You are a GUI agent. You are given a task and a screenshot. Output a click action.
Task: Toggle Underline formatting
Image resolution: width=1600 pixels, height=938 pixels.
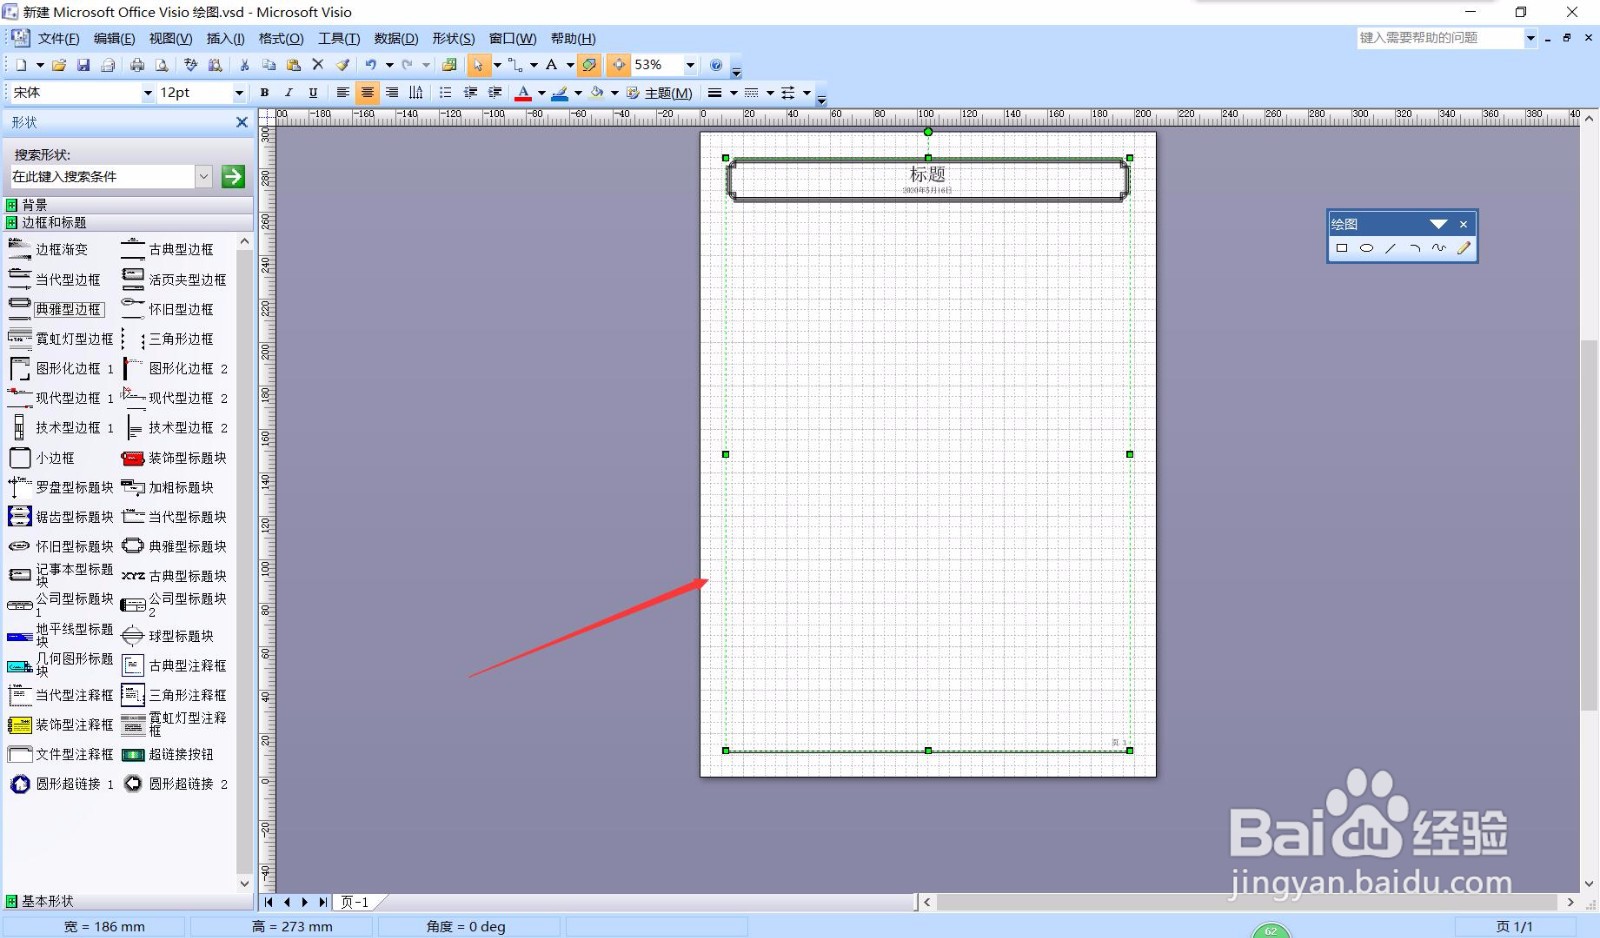pyautogui.click(x=313, y=93)
